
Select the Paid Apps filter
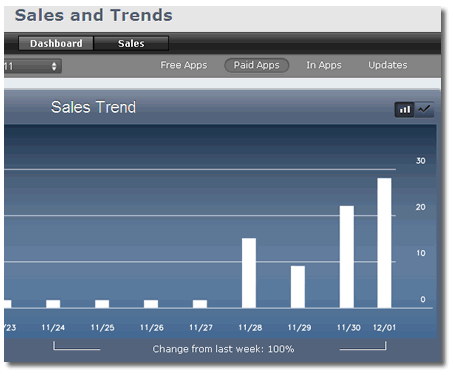click(256, 65)
